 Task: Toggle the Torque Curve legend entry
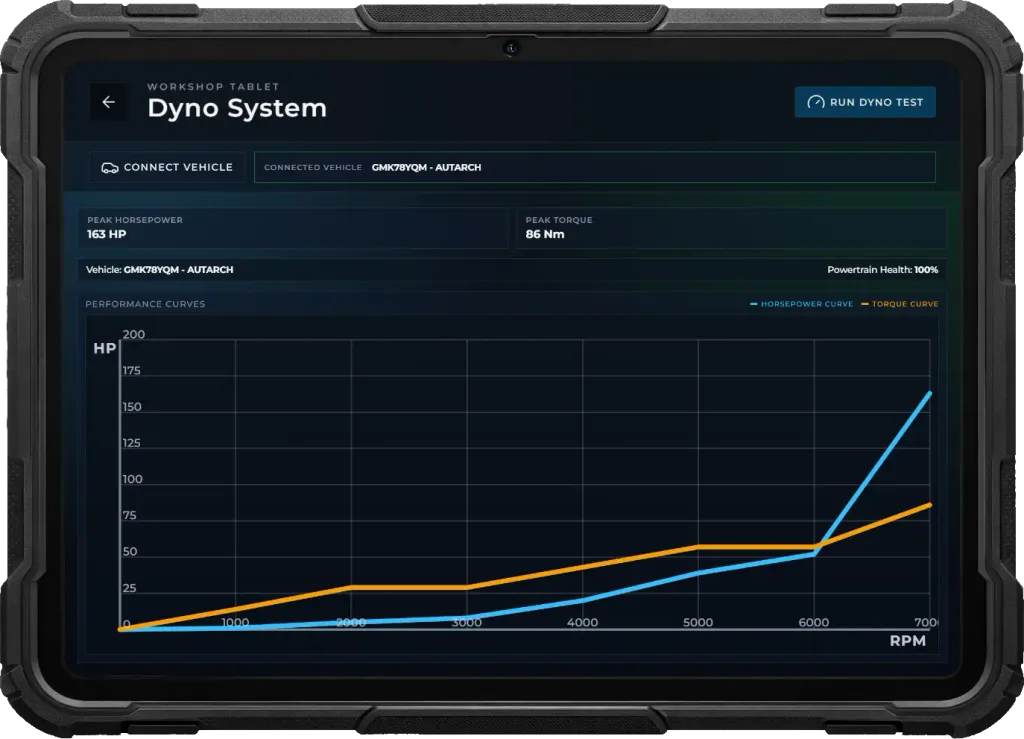point(900,304)
